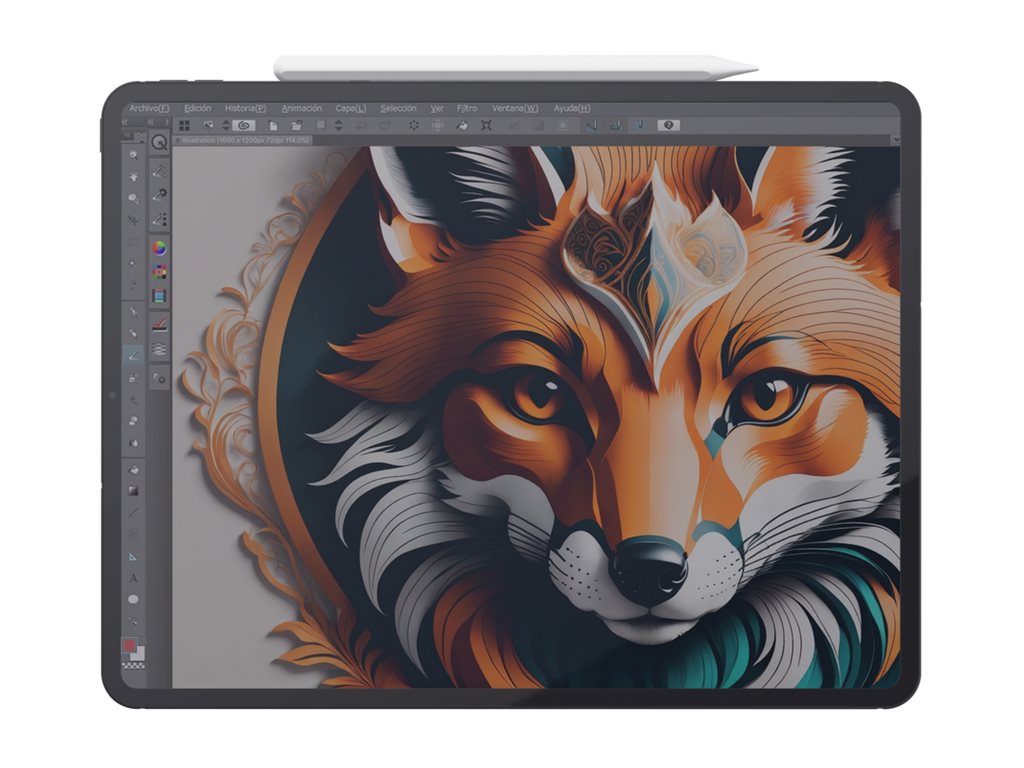Toggle snap to ruler in command bar
Image resolution: width=1024 pixels, height=768 pixels.
click(590, 125)
